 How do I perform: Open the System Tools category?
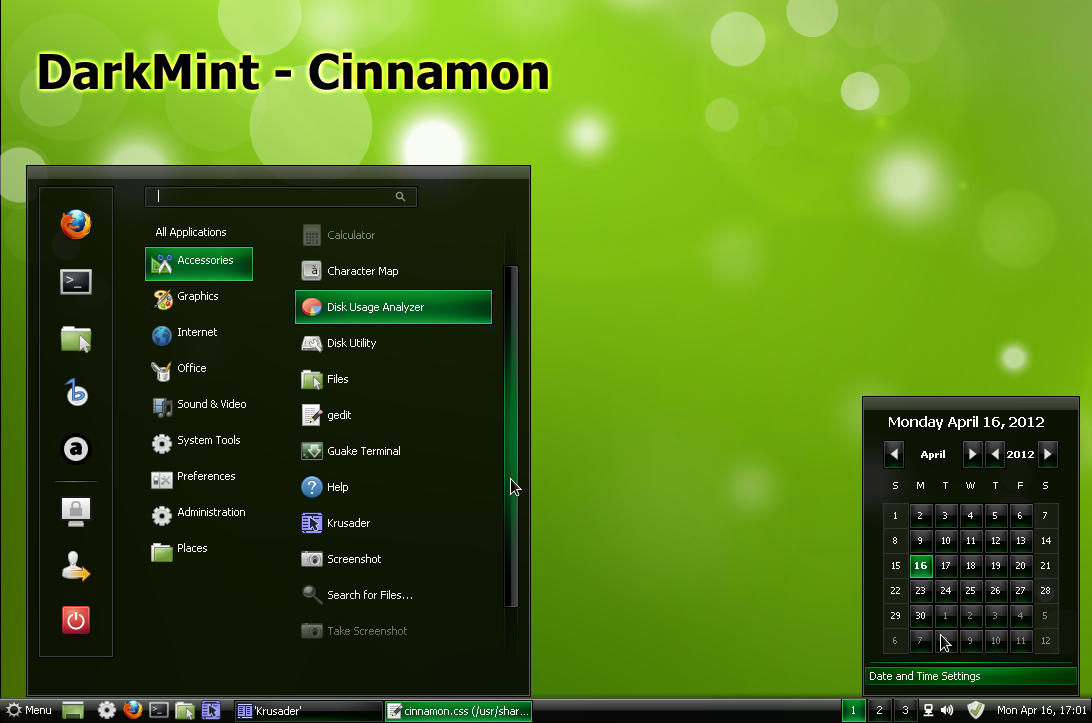point(198,441)
